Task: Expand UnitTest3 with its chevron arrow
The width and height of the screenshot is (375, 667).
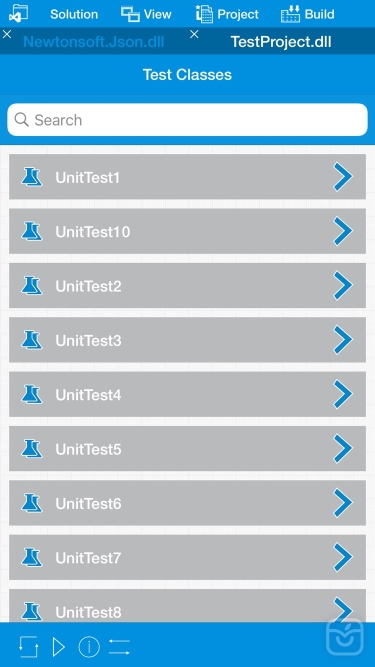Action: [x=343, y=340]
